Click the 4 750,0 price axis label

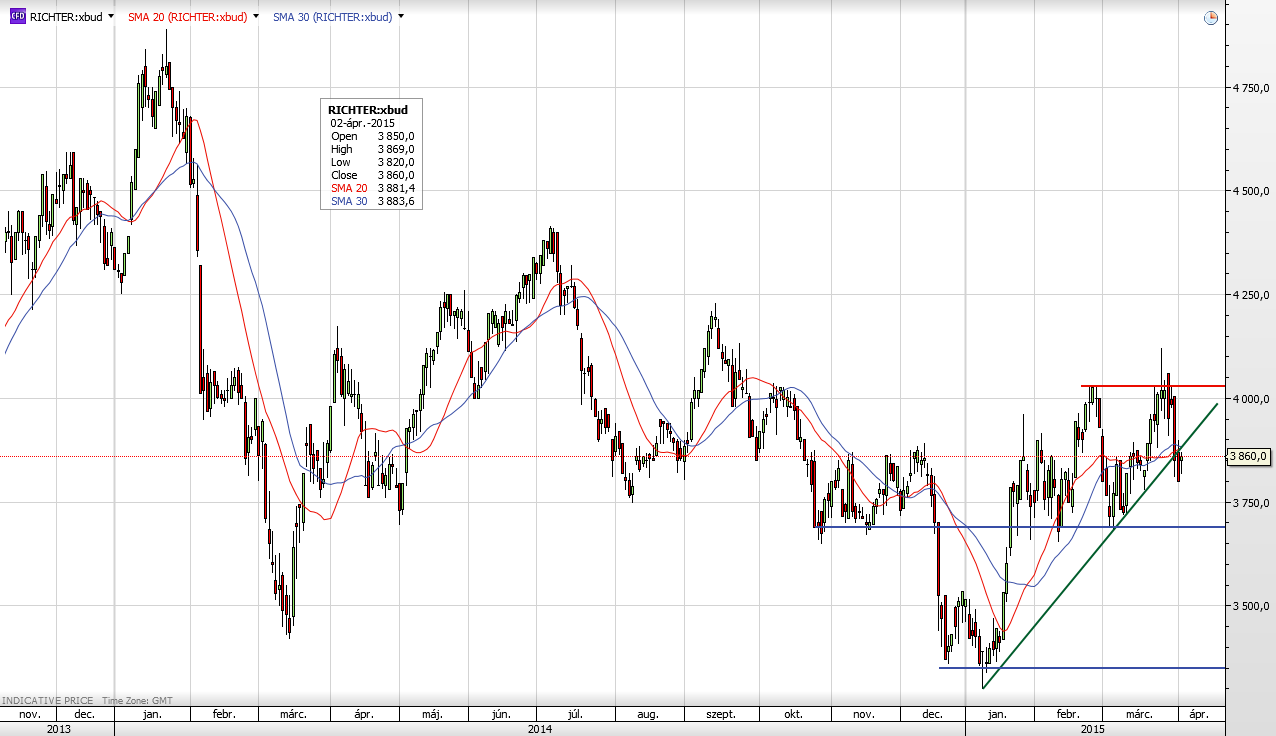(1251, 88)
